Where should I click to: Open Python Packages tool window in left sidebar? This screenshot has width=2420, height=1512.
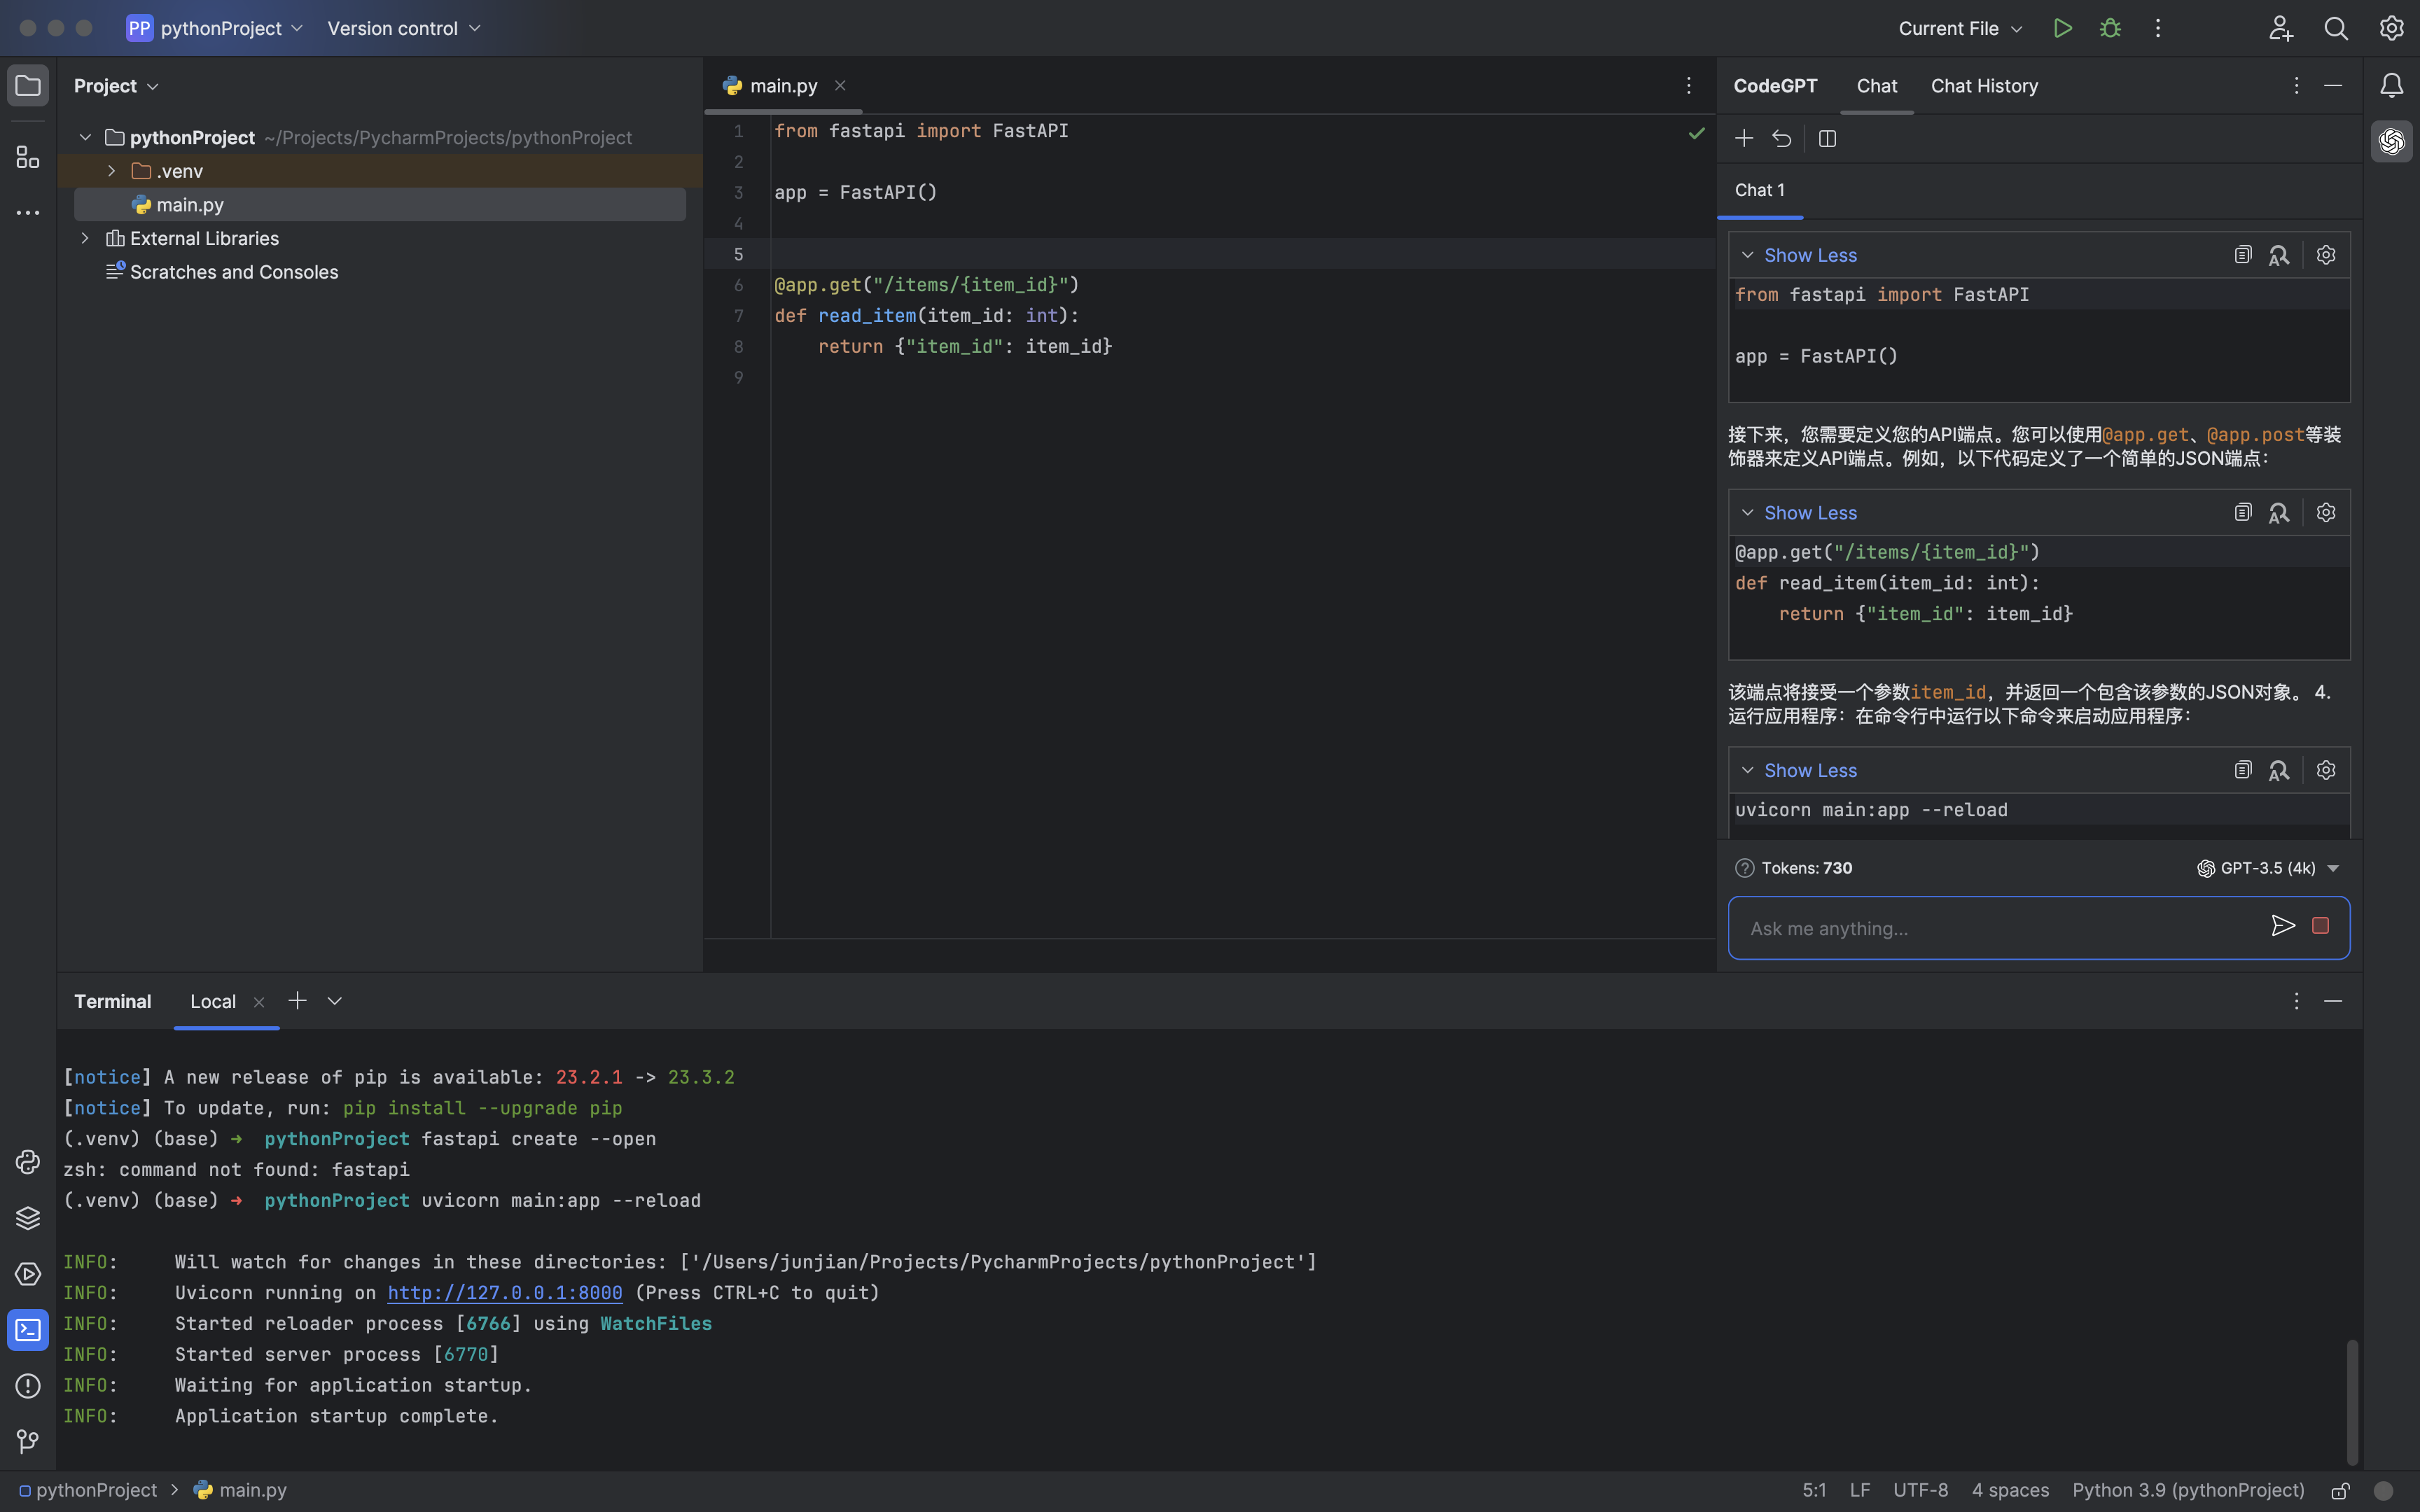point(28,1218)
